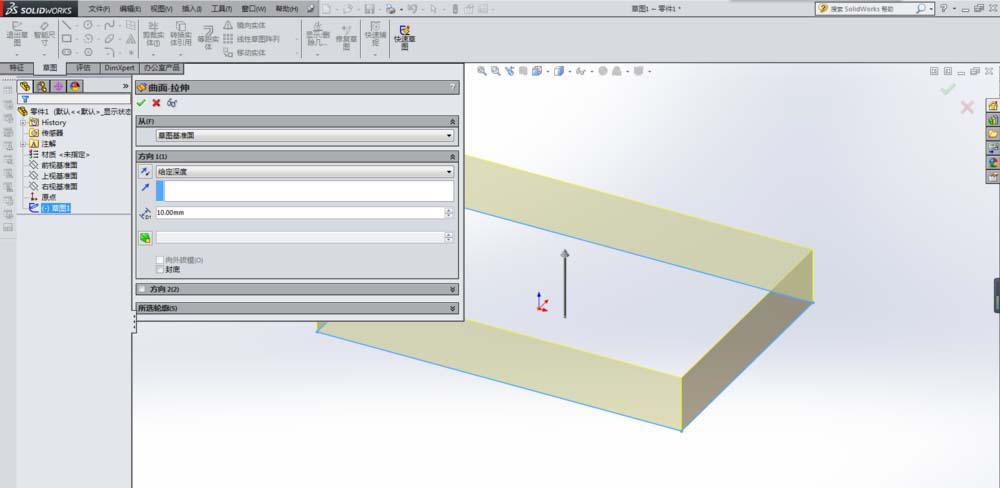Click the Display Style cube icon
1000x488 pixels.
click(559, 71)
